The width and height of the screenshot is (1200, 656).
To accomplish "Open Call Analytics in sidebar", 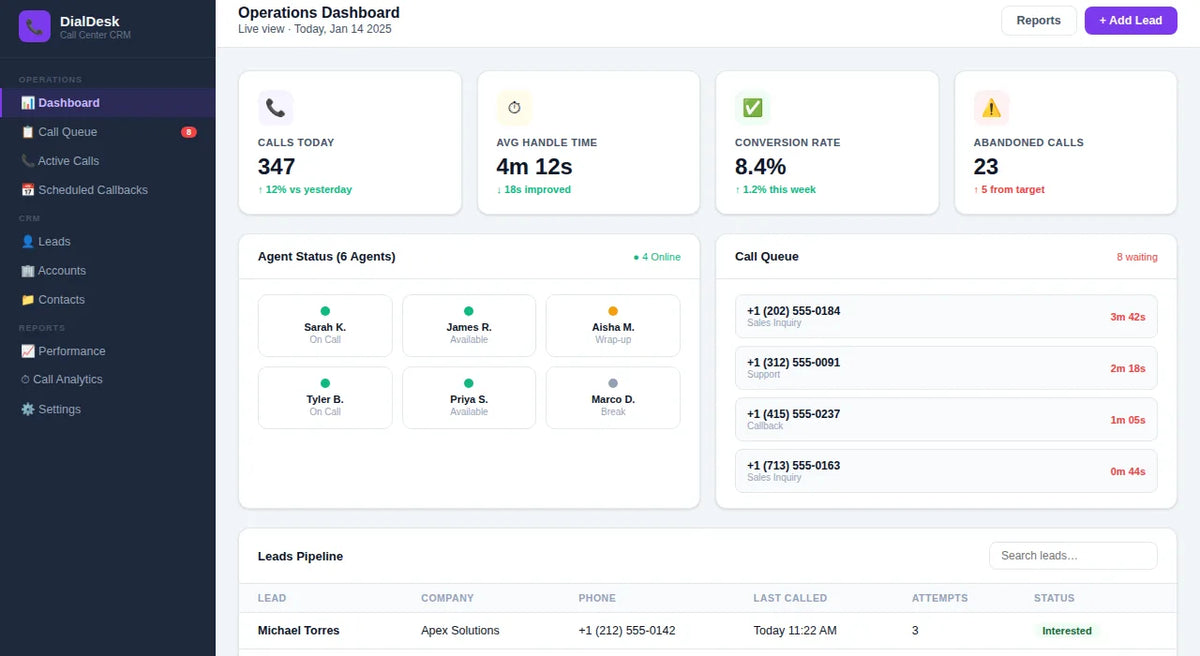I will 108,380.
